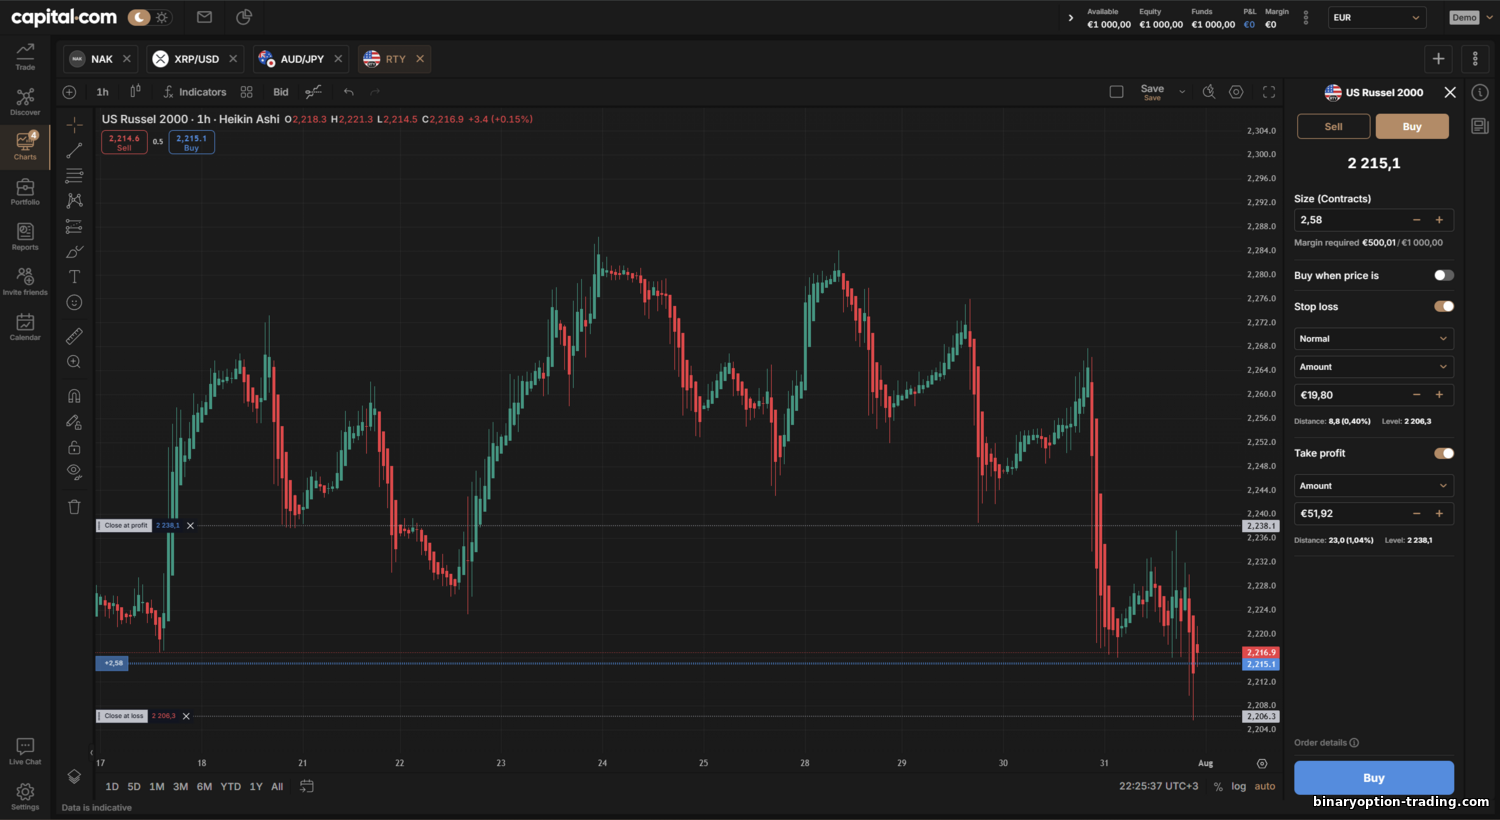Open the Calendar sidebar icon

click(x=25, y=327)
